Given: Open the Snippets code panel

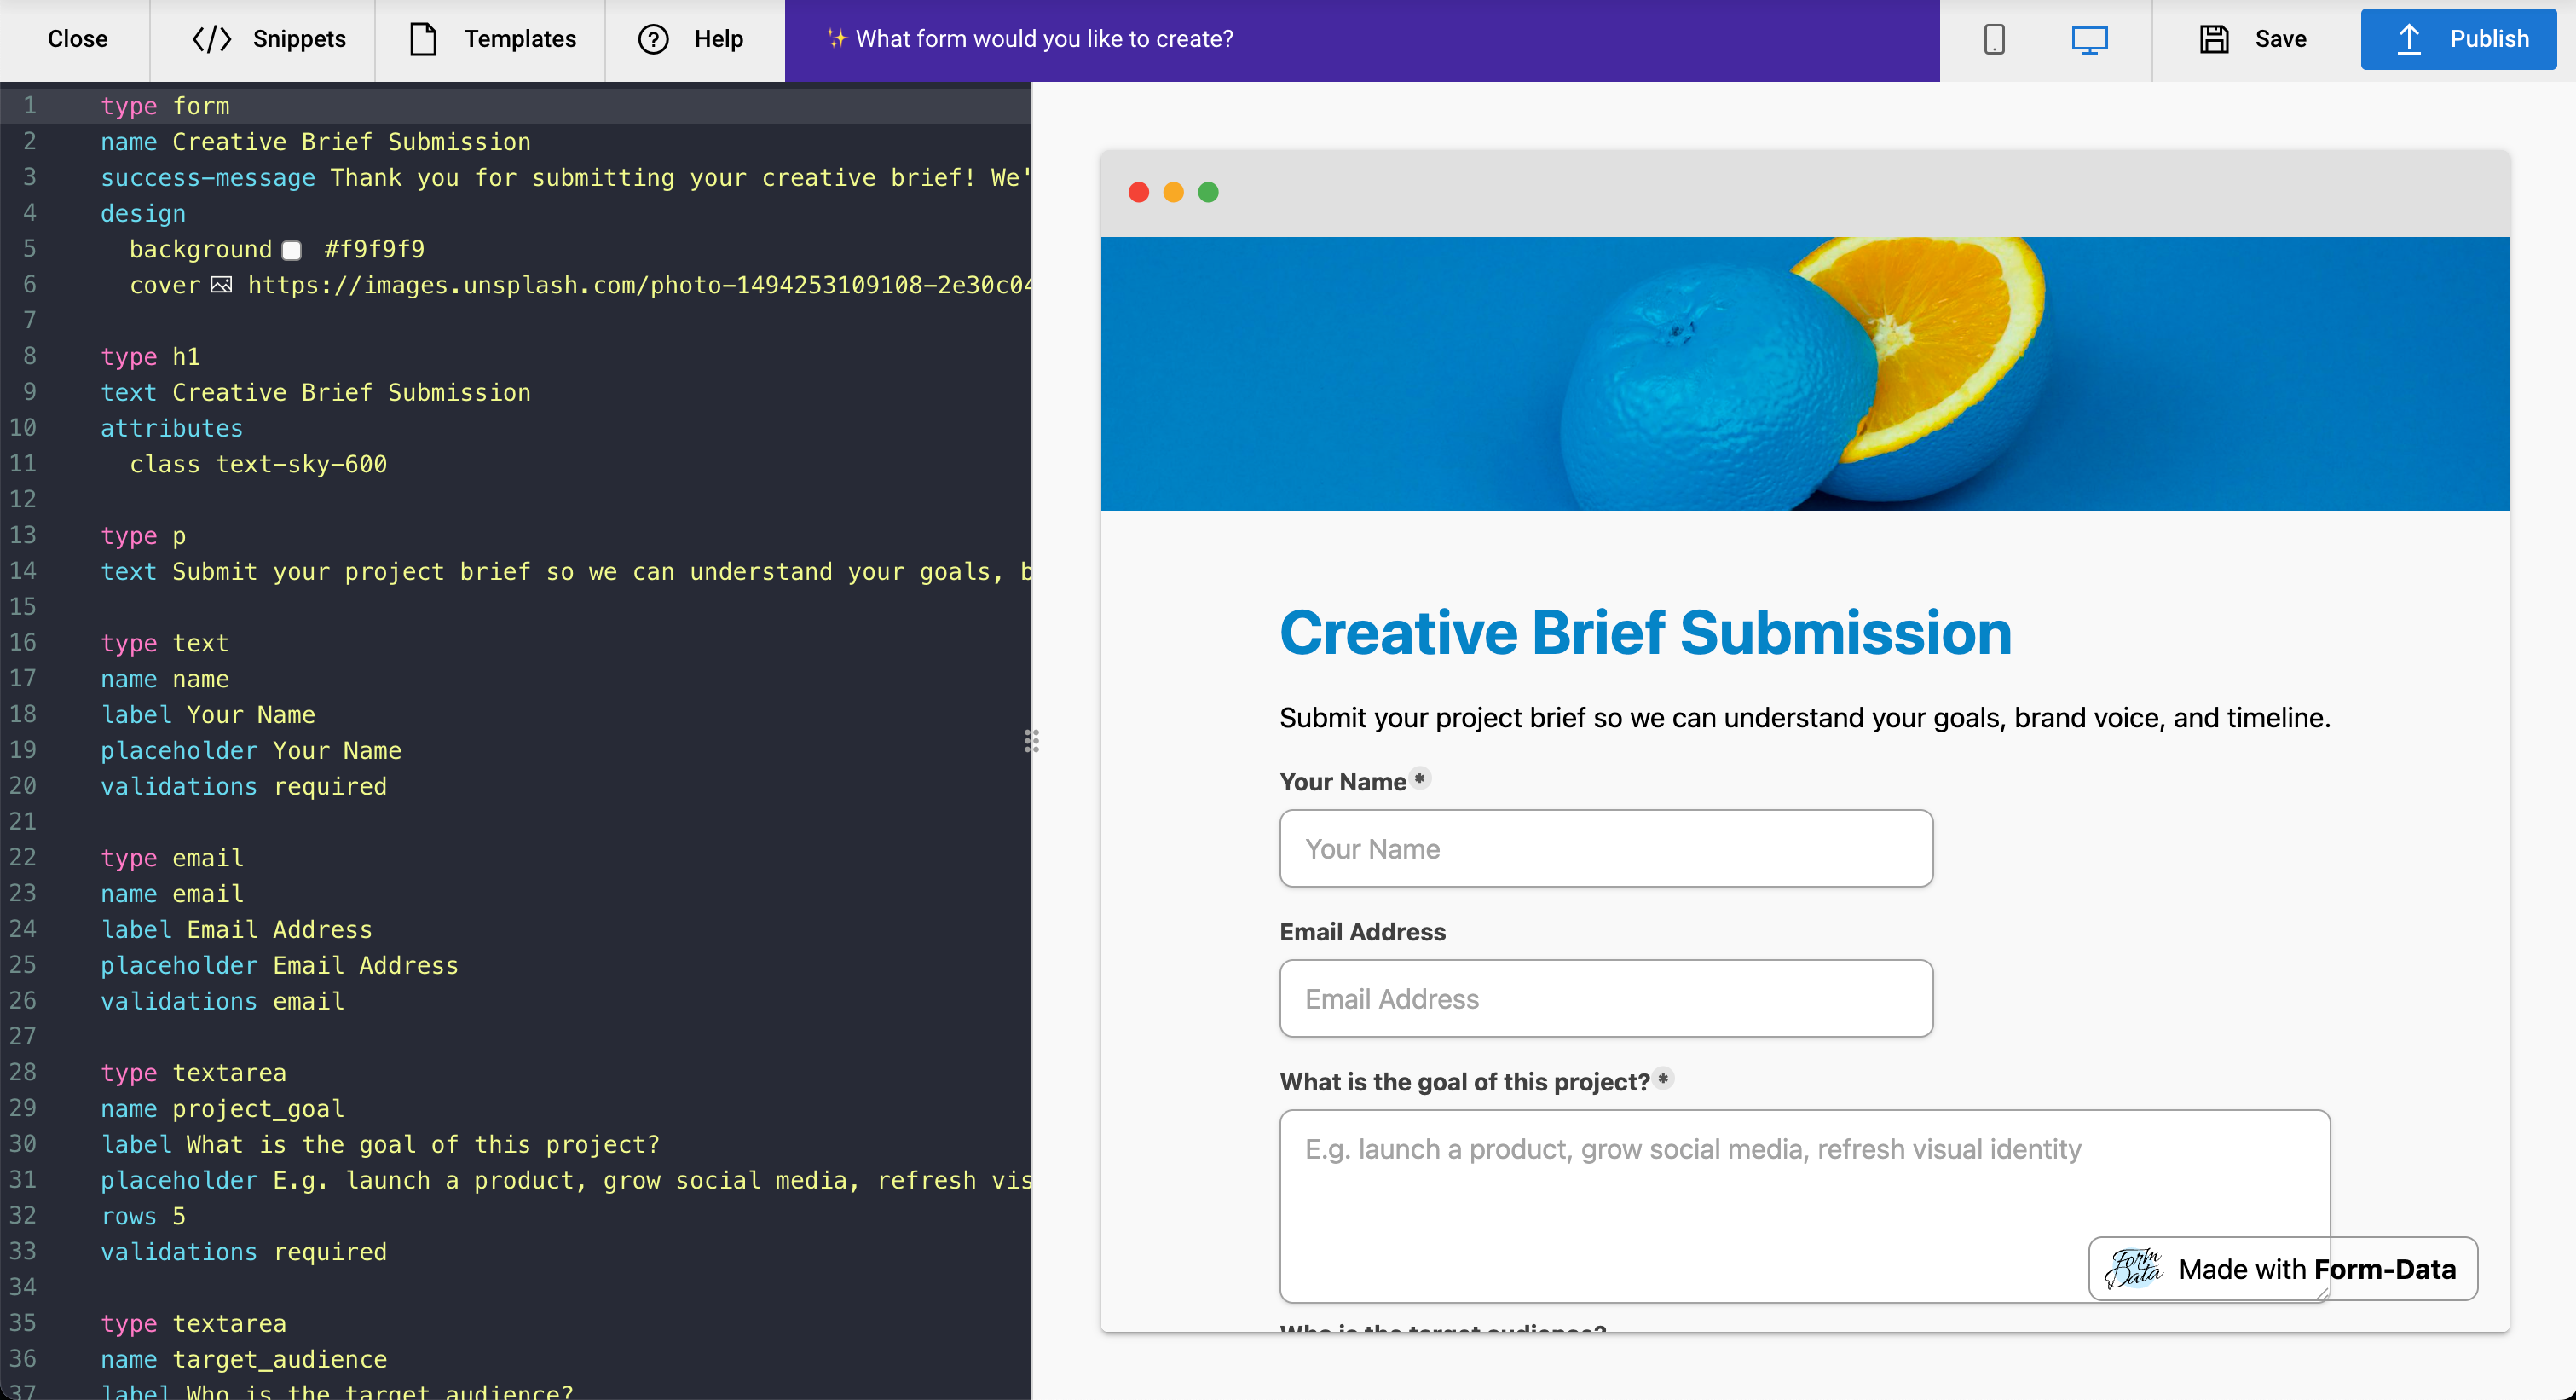Looking at the screenshot, I should click(x=262, y=39).
